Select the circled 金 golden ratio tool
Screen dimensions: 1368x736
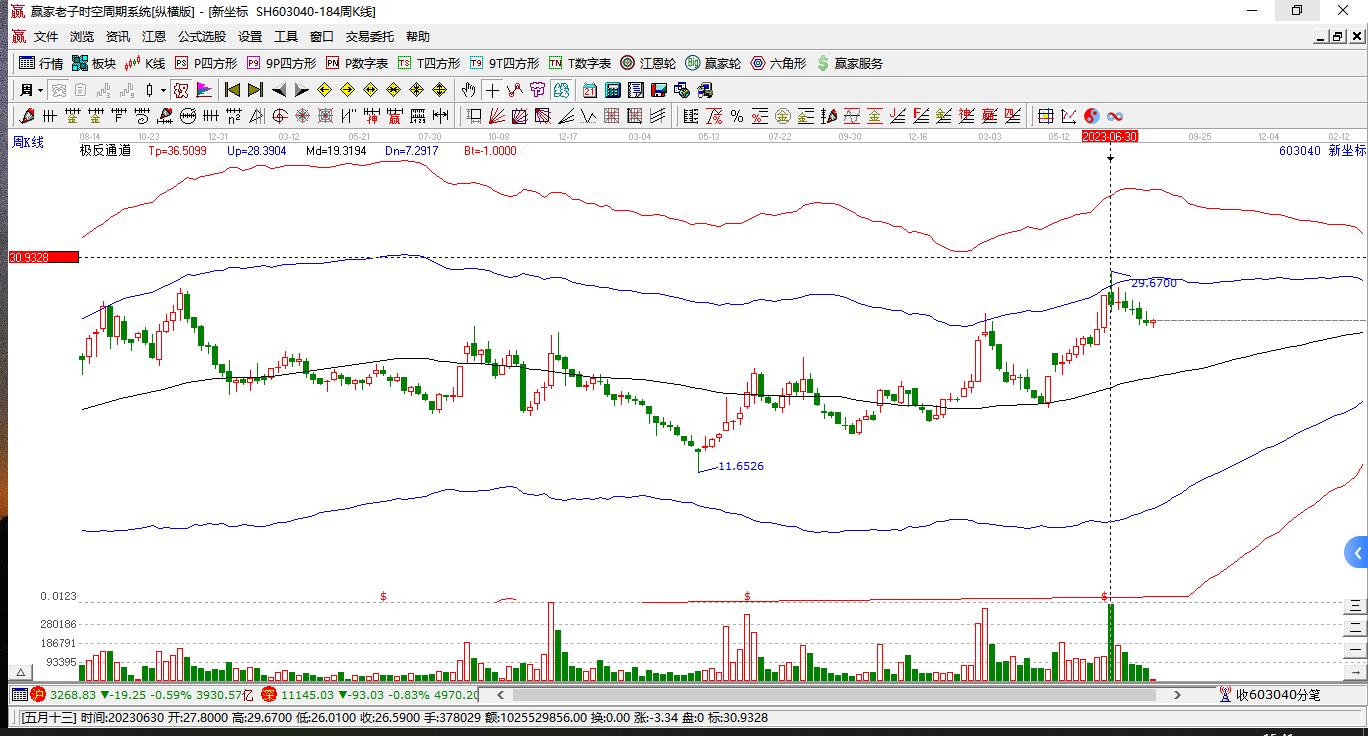click(x=782, y=116)
